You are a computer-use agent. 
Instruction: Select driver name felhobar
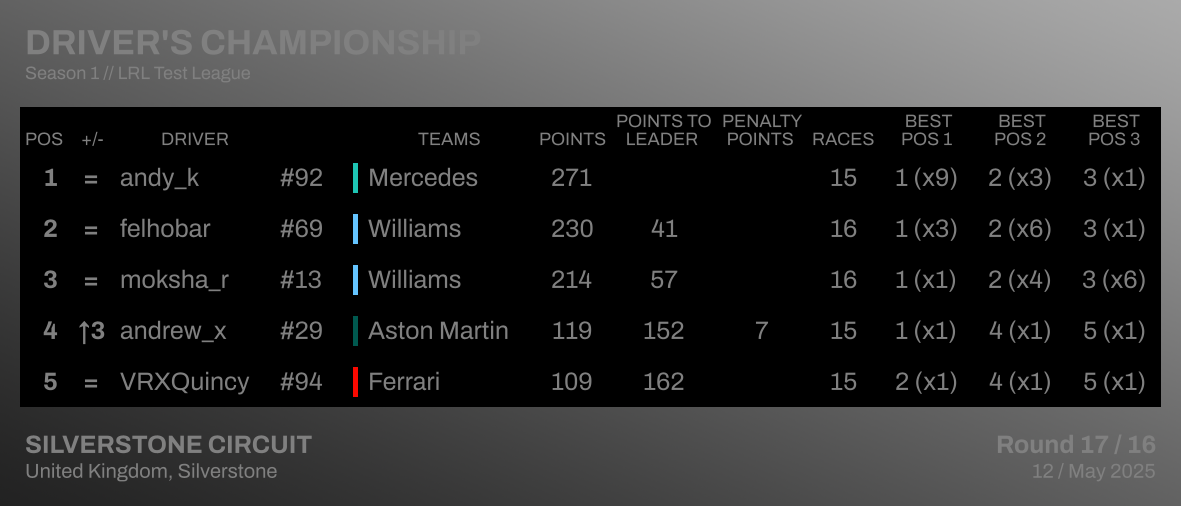click(165, 229)
